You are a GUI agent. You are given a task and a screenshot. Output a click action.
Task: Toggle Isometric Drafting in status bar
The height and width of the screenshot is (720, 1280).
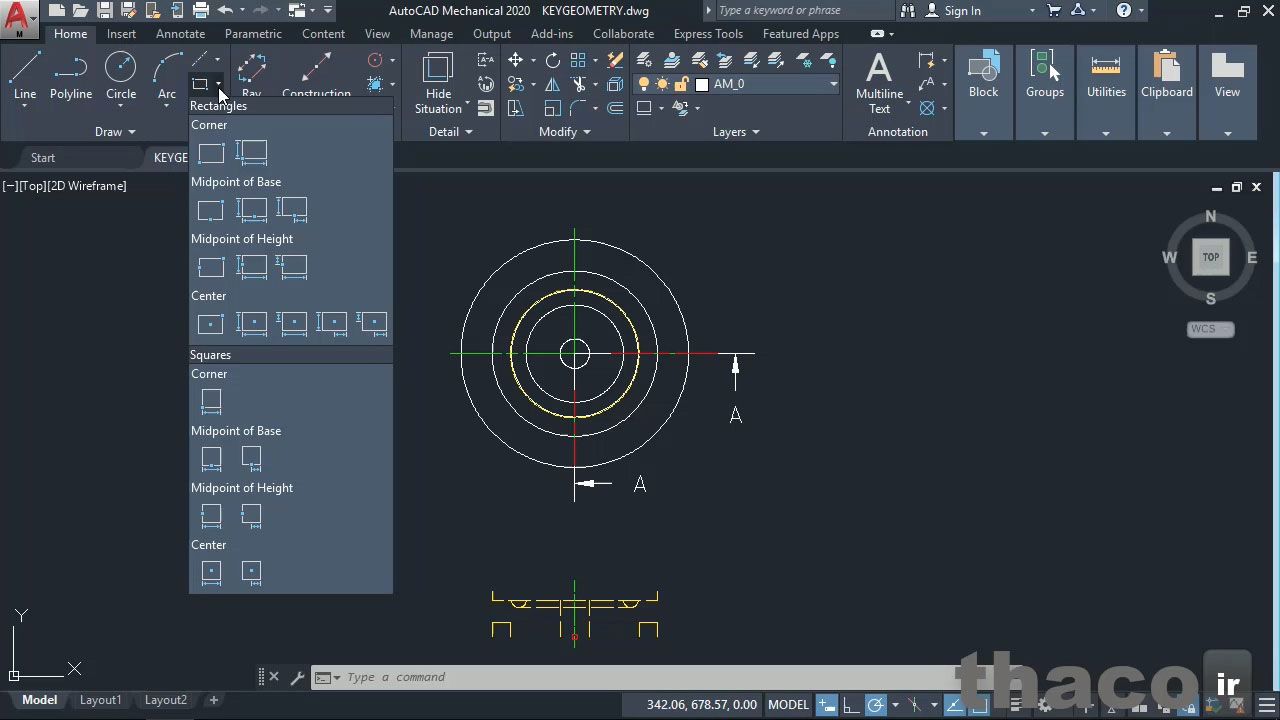(914, 705)
